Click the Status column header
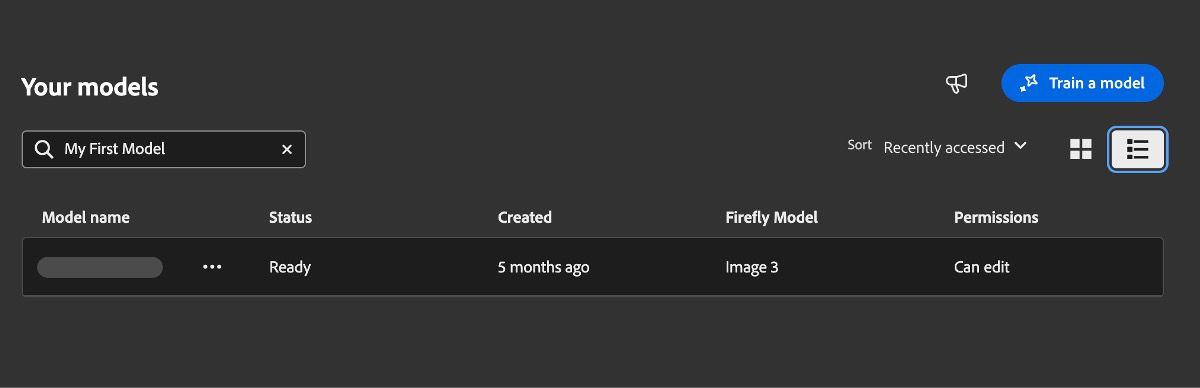The width and height of the screenshot is (1200, 388). tap(290, 217)
